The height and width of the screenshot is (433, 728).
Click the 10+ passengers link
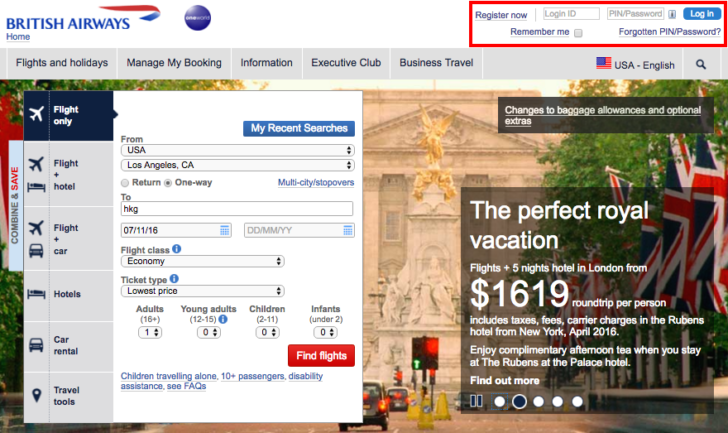tap(253, 376)
